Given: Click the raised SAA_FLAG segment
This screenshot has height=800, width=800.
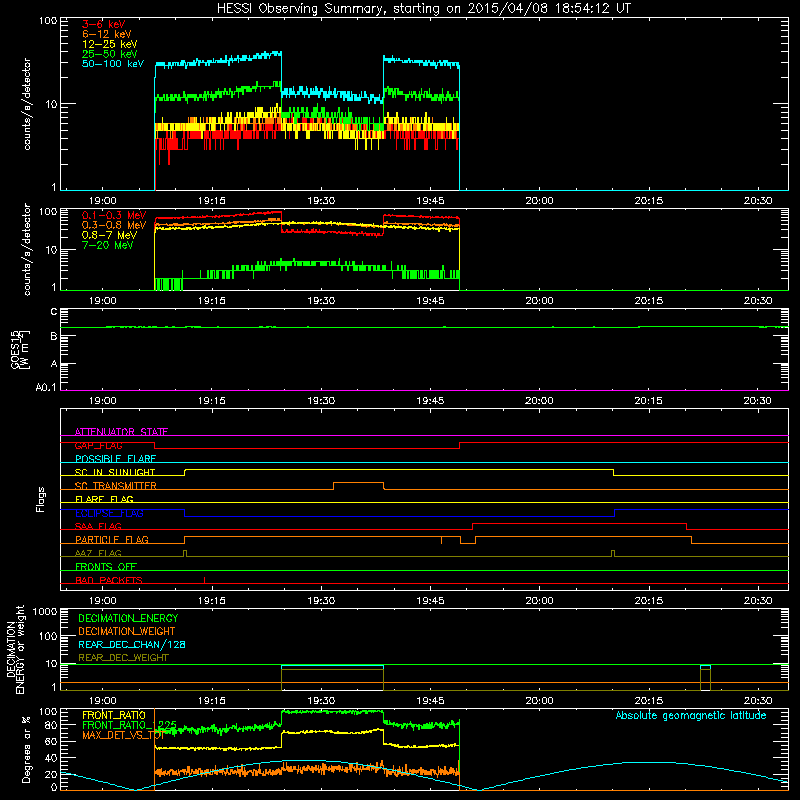Looking at the screenshot, I should (579, 523).
